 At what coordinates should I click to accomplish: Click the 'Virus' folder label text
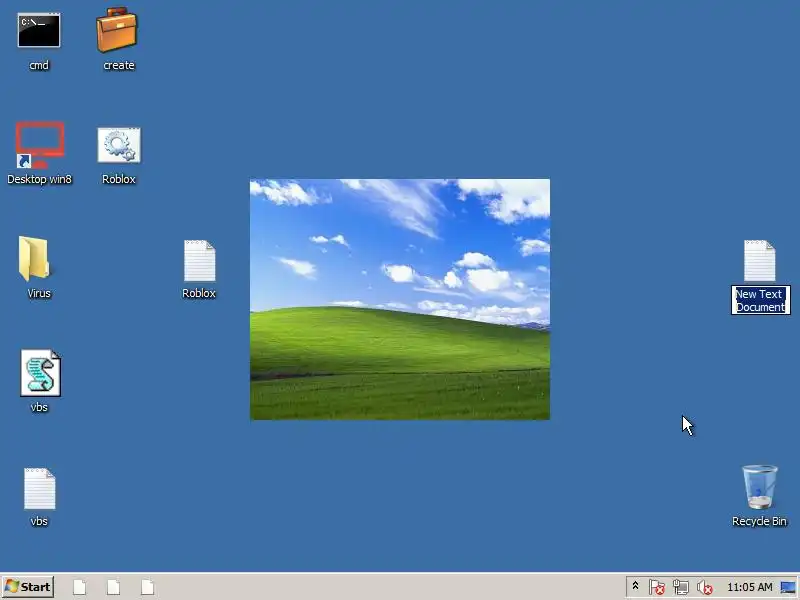coord(39,293)
